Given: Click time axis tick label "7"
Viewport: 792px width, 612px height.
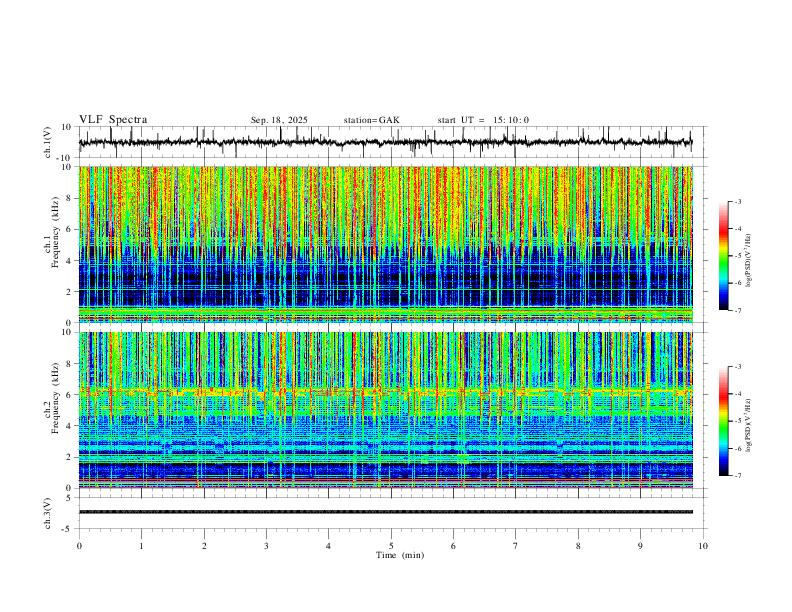Looking at the screenshot, I should (x=516, y=546).
